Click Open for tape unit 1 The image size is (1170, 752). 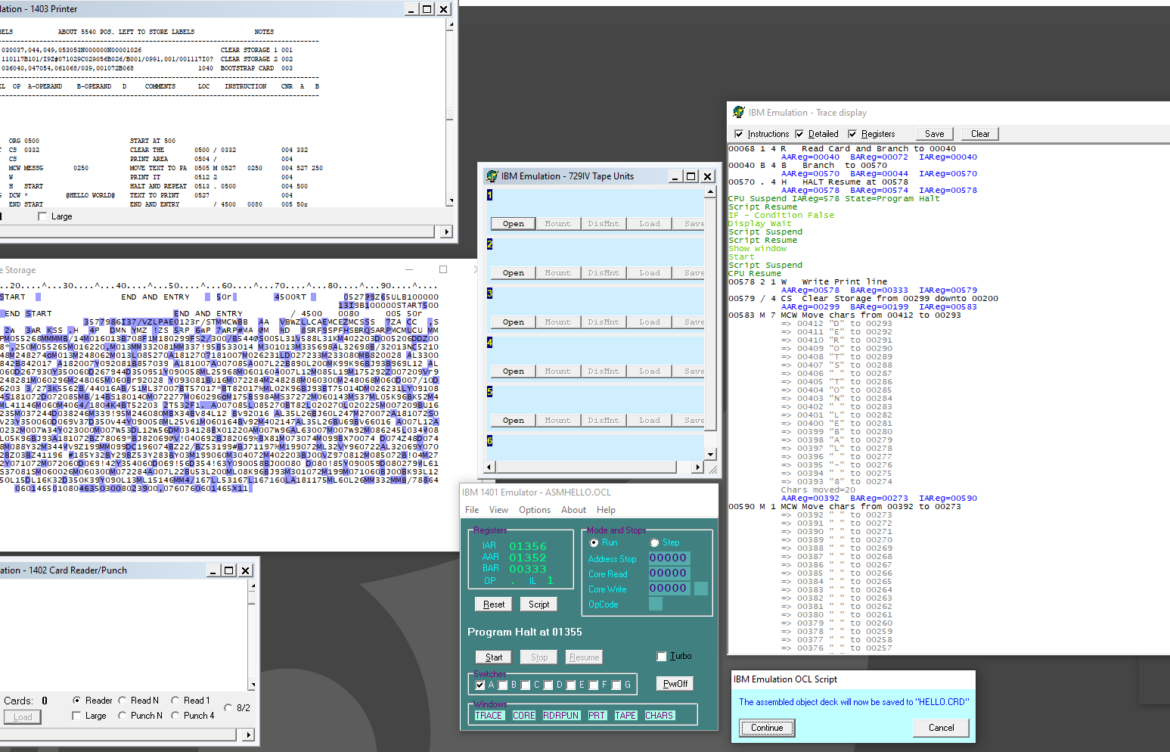coord(513,224)
